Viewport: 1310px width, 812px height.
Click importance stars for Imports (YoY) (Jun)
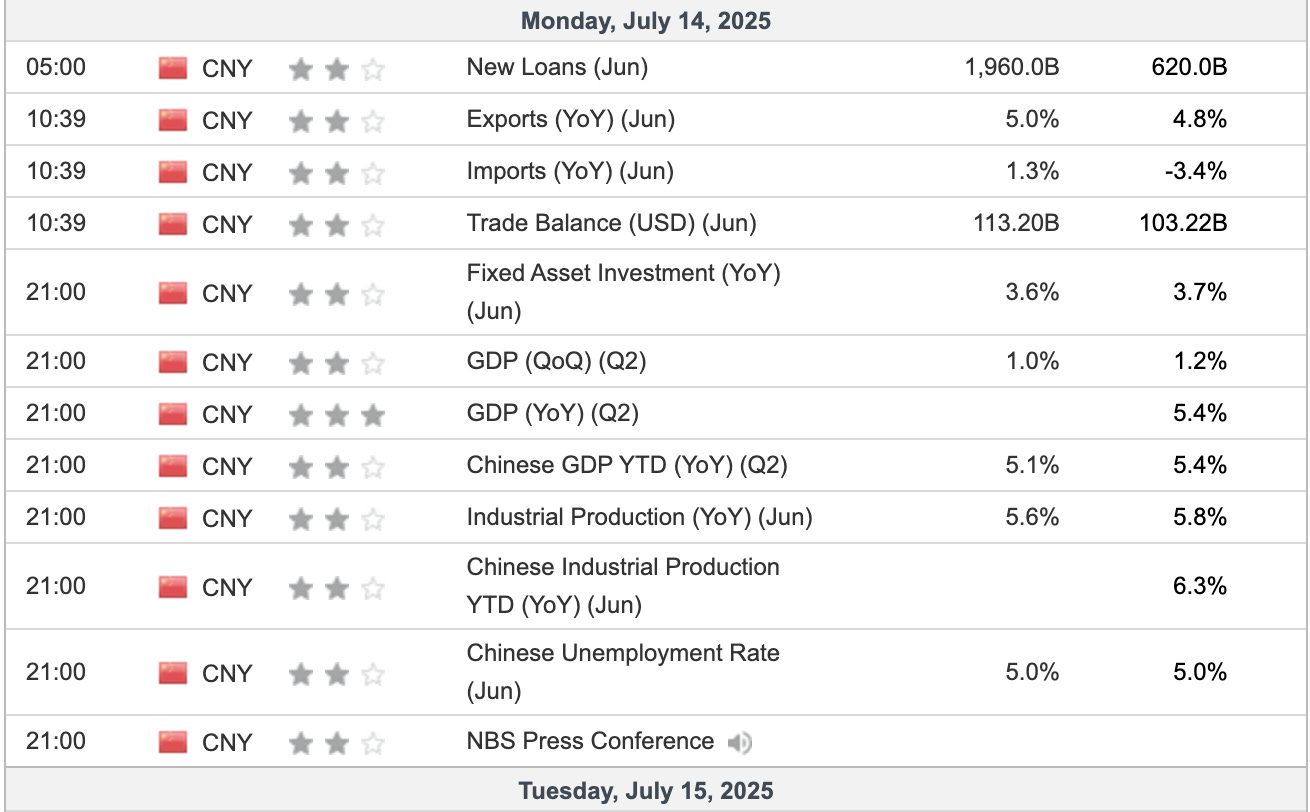click(337, 173)
